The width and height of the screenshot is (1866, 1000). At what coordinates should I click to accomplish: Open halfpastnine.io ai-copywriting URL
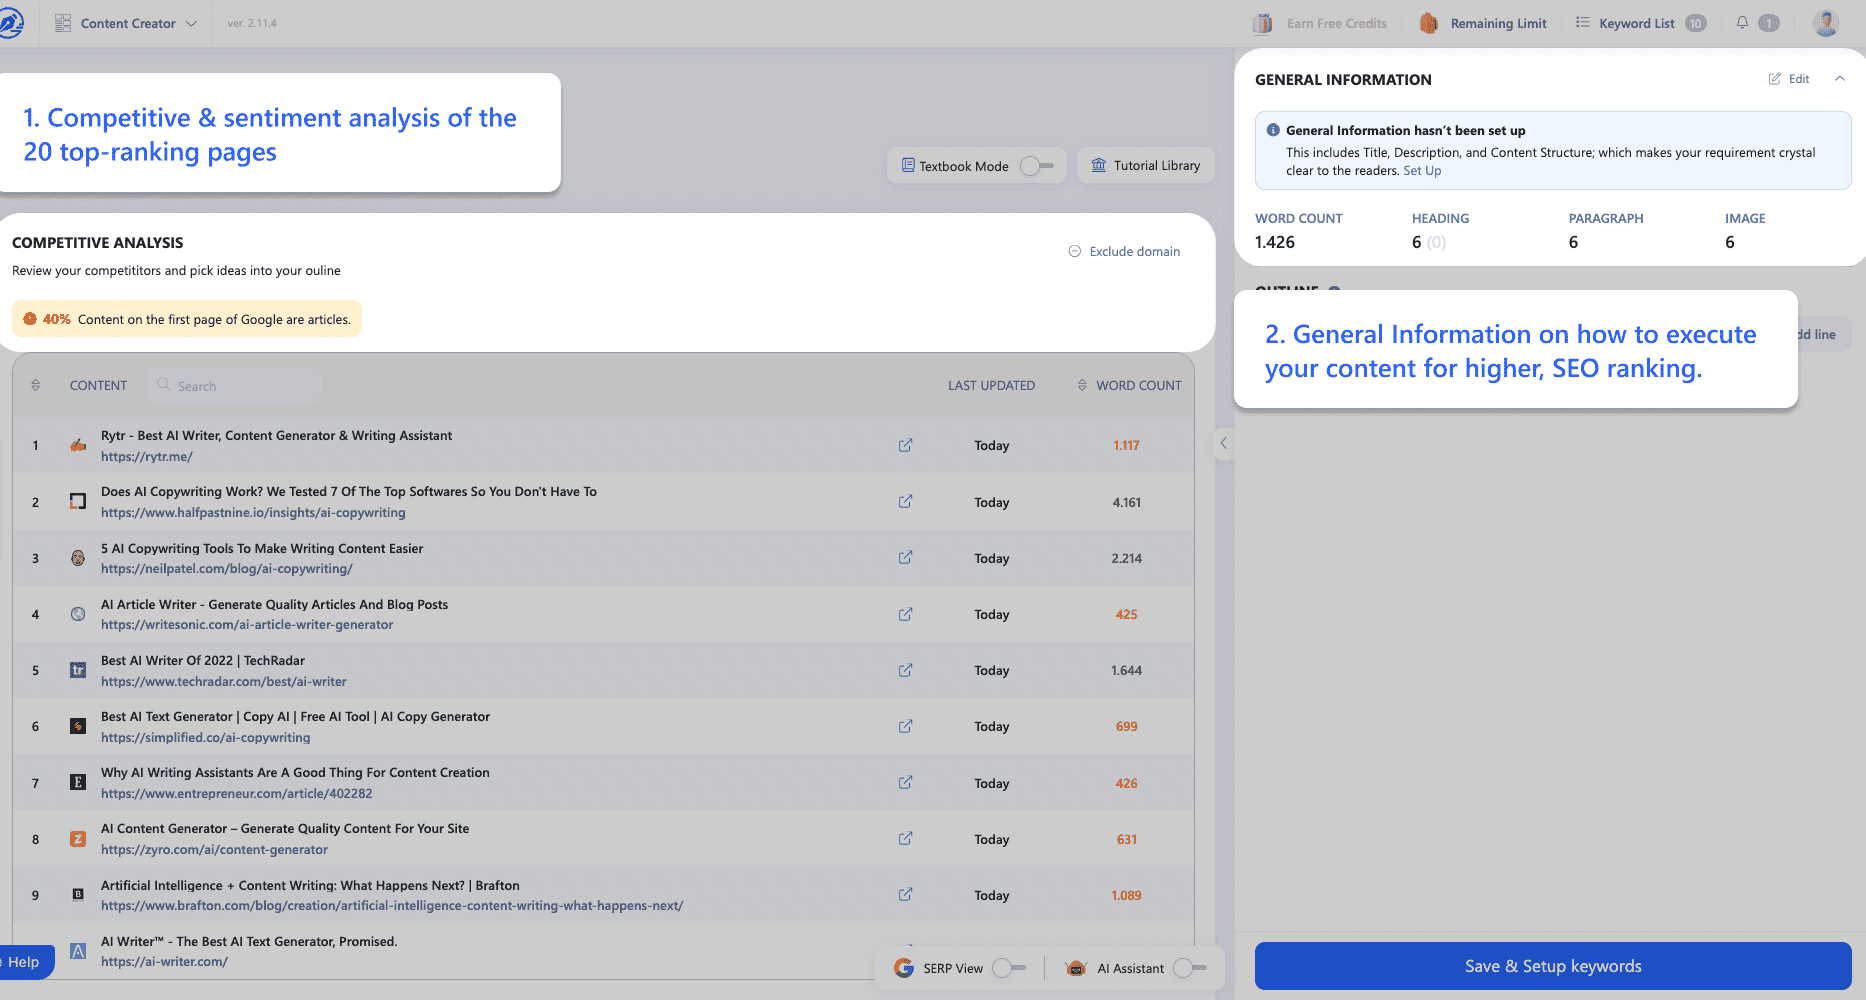pyautogui.click(x=253, y=513)
